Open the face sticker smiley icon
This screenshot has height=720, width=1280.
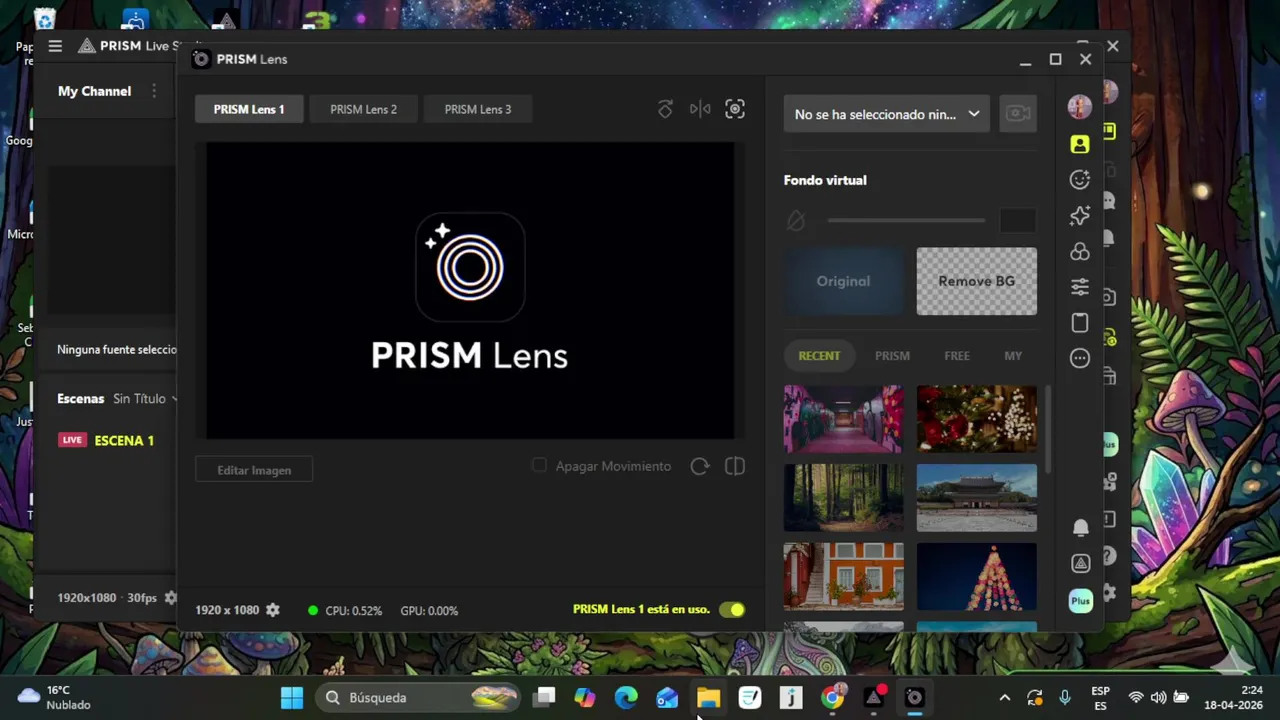coord(1079,180)
